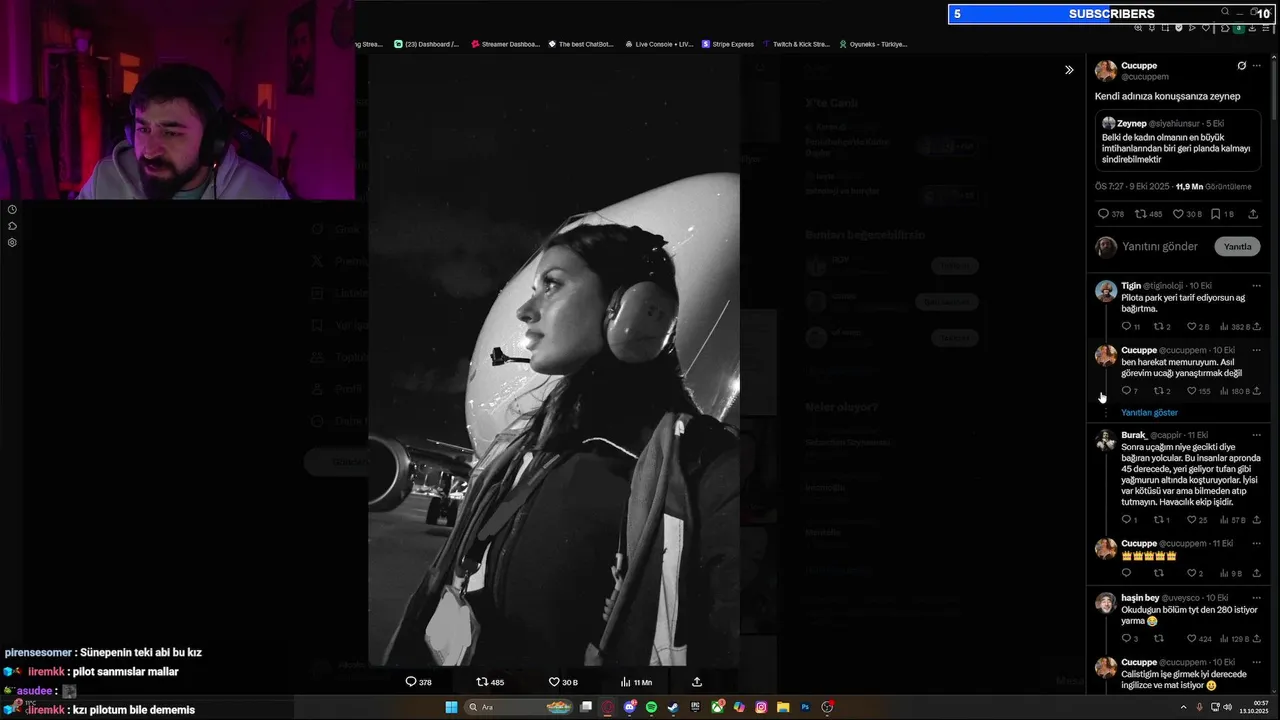Reply icon showing 378 in sidebar tweet
The width and height of the screenshot is (1280, 720).
(1103, 214)
